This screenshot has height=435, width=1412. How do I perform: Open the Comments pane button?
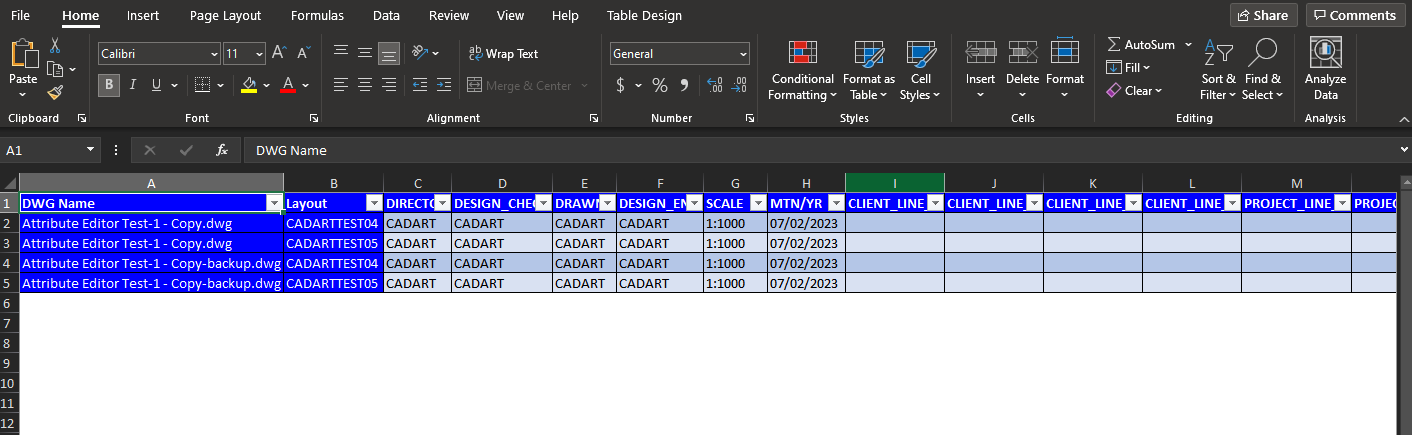(1355, 15)
